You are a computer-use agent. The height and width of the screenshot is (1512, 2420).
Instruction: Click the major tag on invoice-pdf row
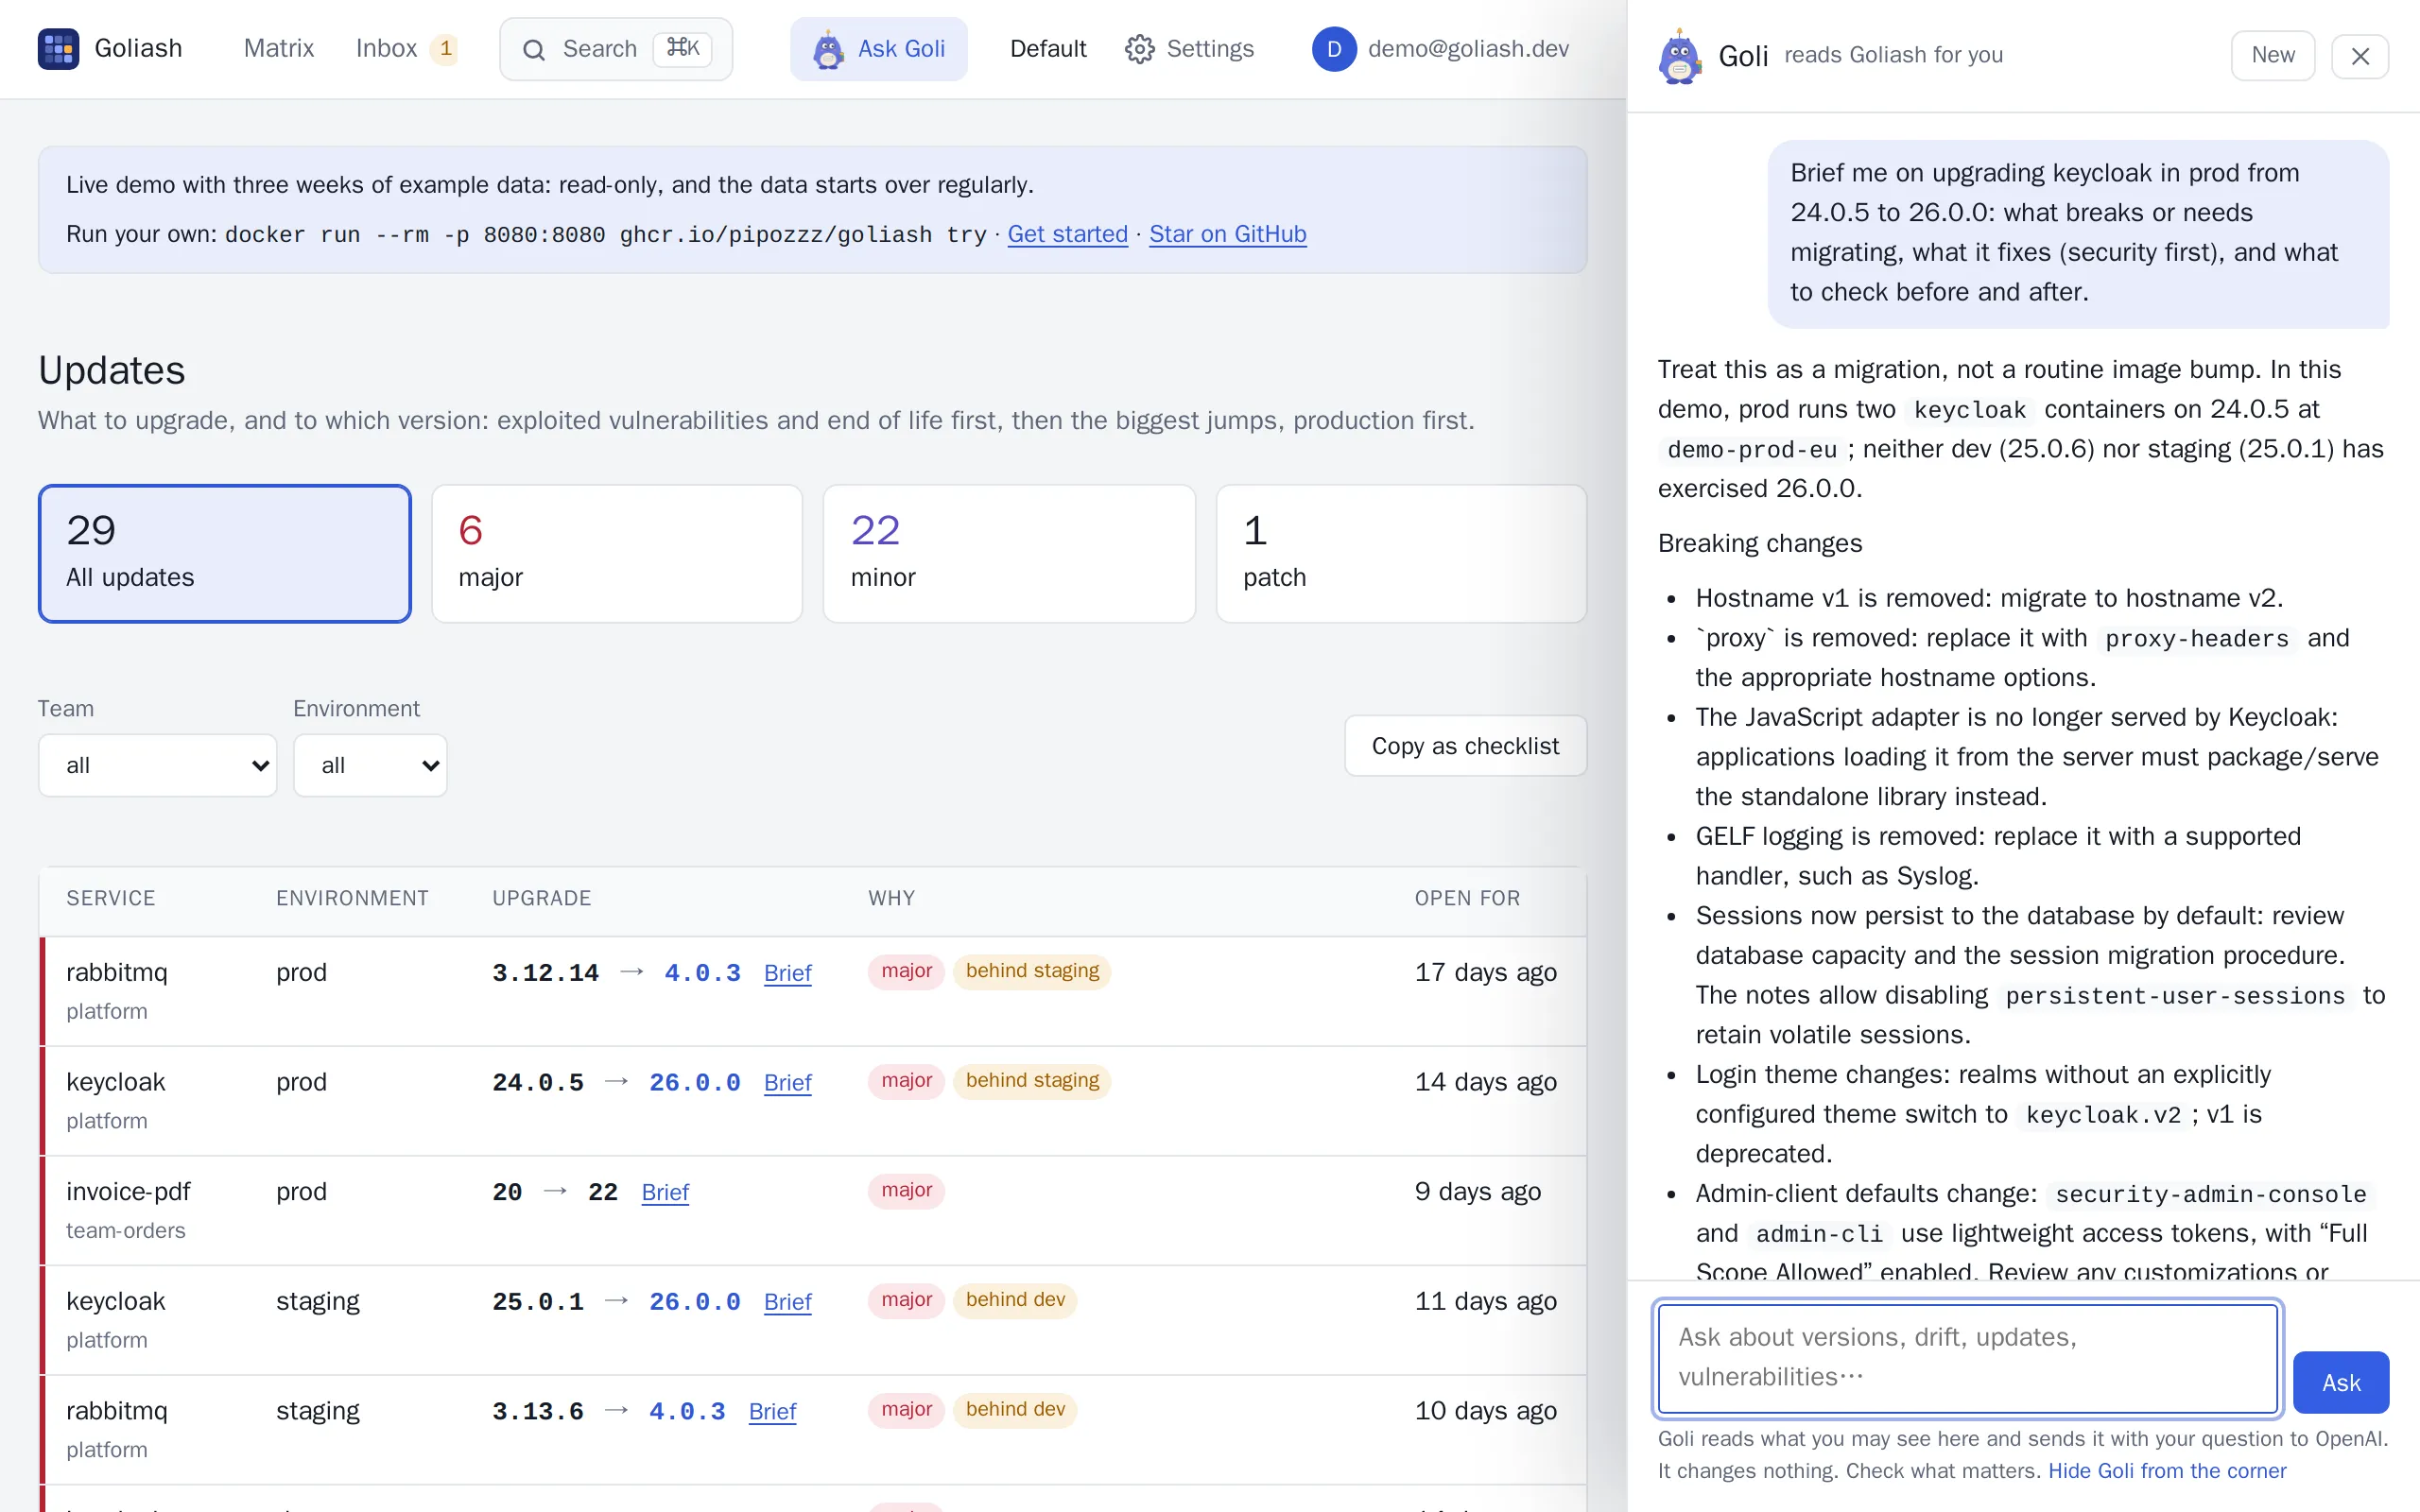click(x=906, y=1190)
